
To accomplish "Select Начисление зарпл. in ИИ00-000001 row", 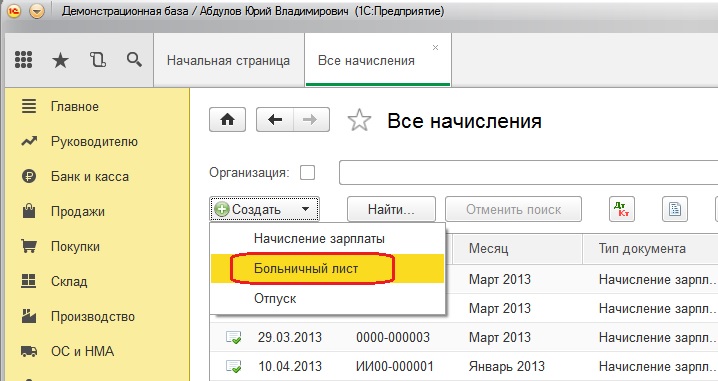I will point(658,366).
